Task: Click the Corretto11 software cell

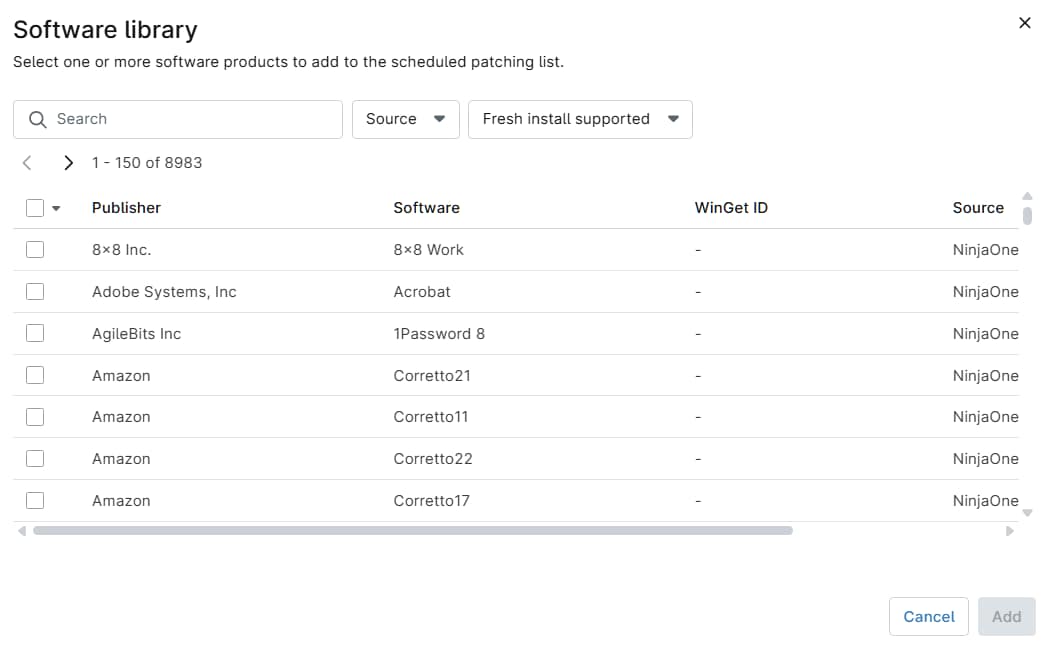Action: tap(431, 417)
